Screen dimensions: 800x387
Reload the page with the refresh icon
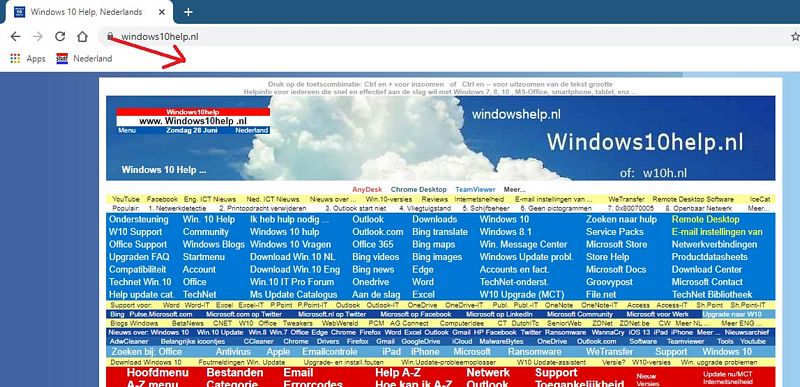(x=60, y=37)
